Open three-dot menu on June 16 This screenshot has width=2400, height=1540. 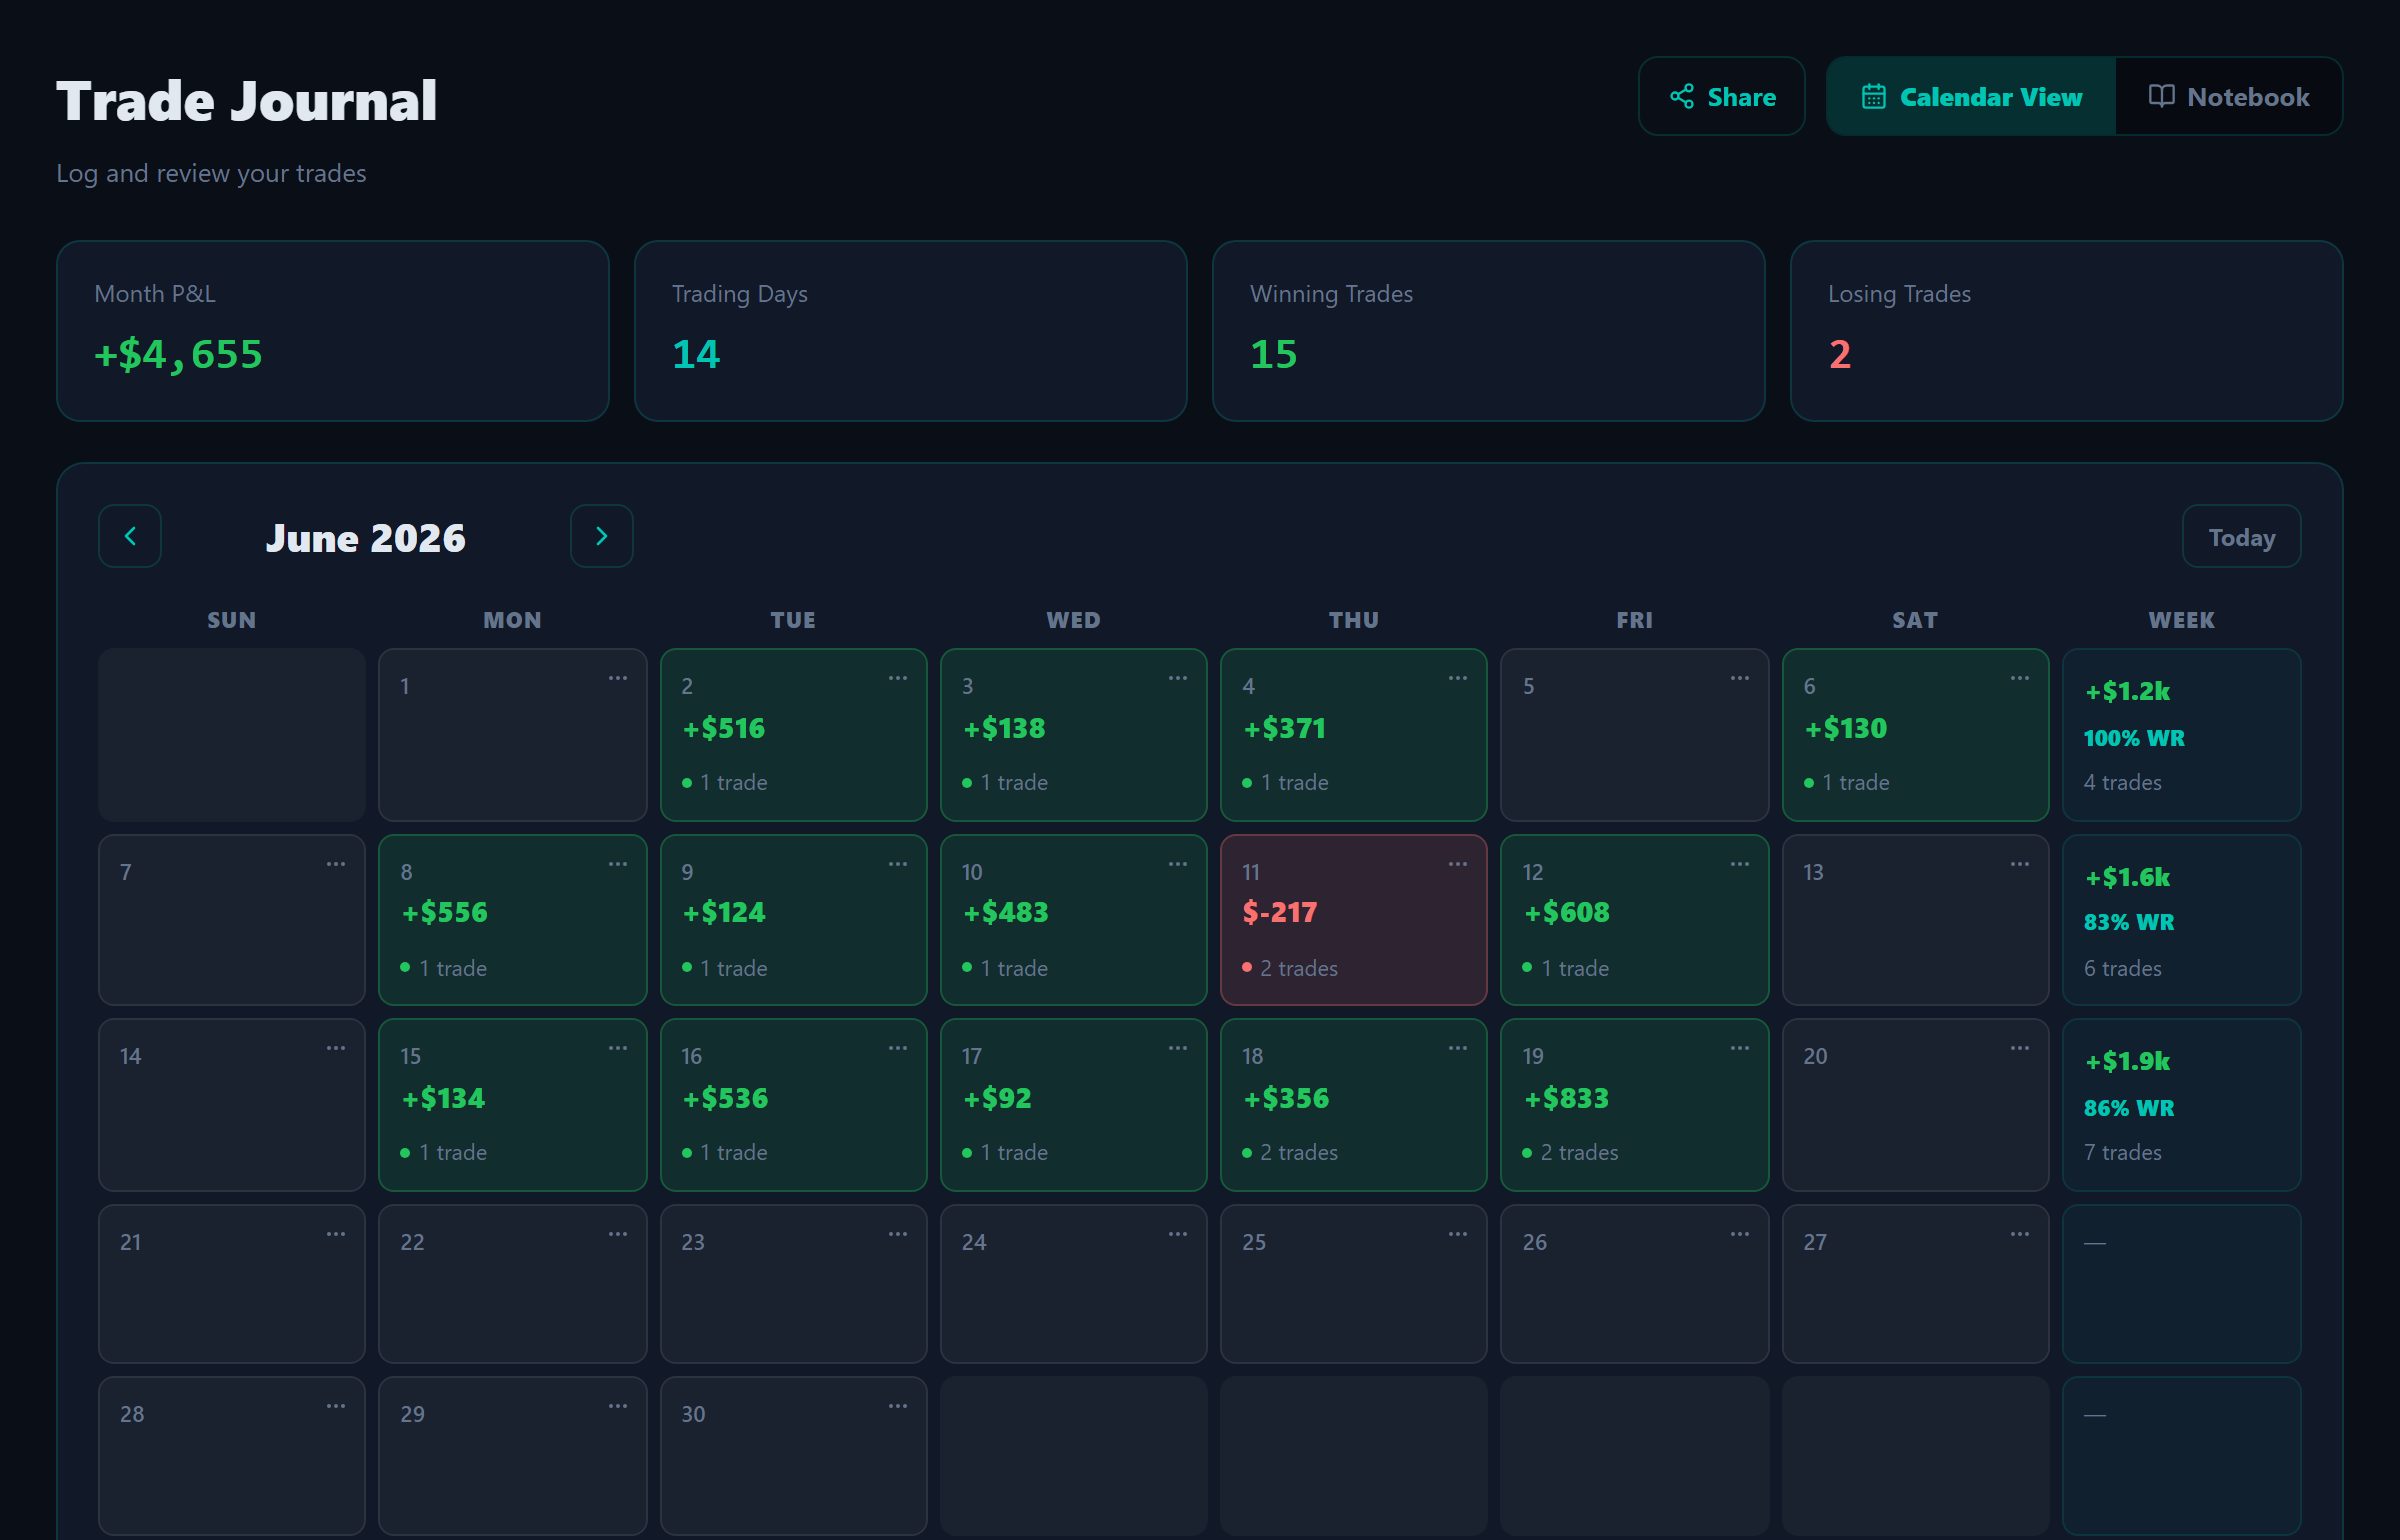[898, 1048]
